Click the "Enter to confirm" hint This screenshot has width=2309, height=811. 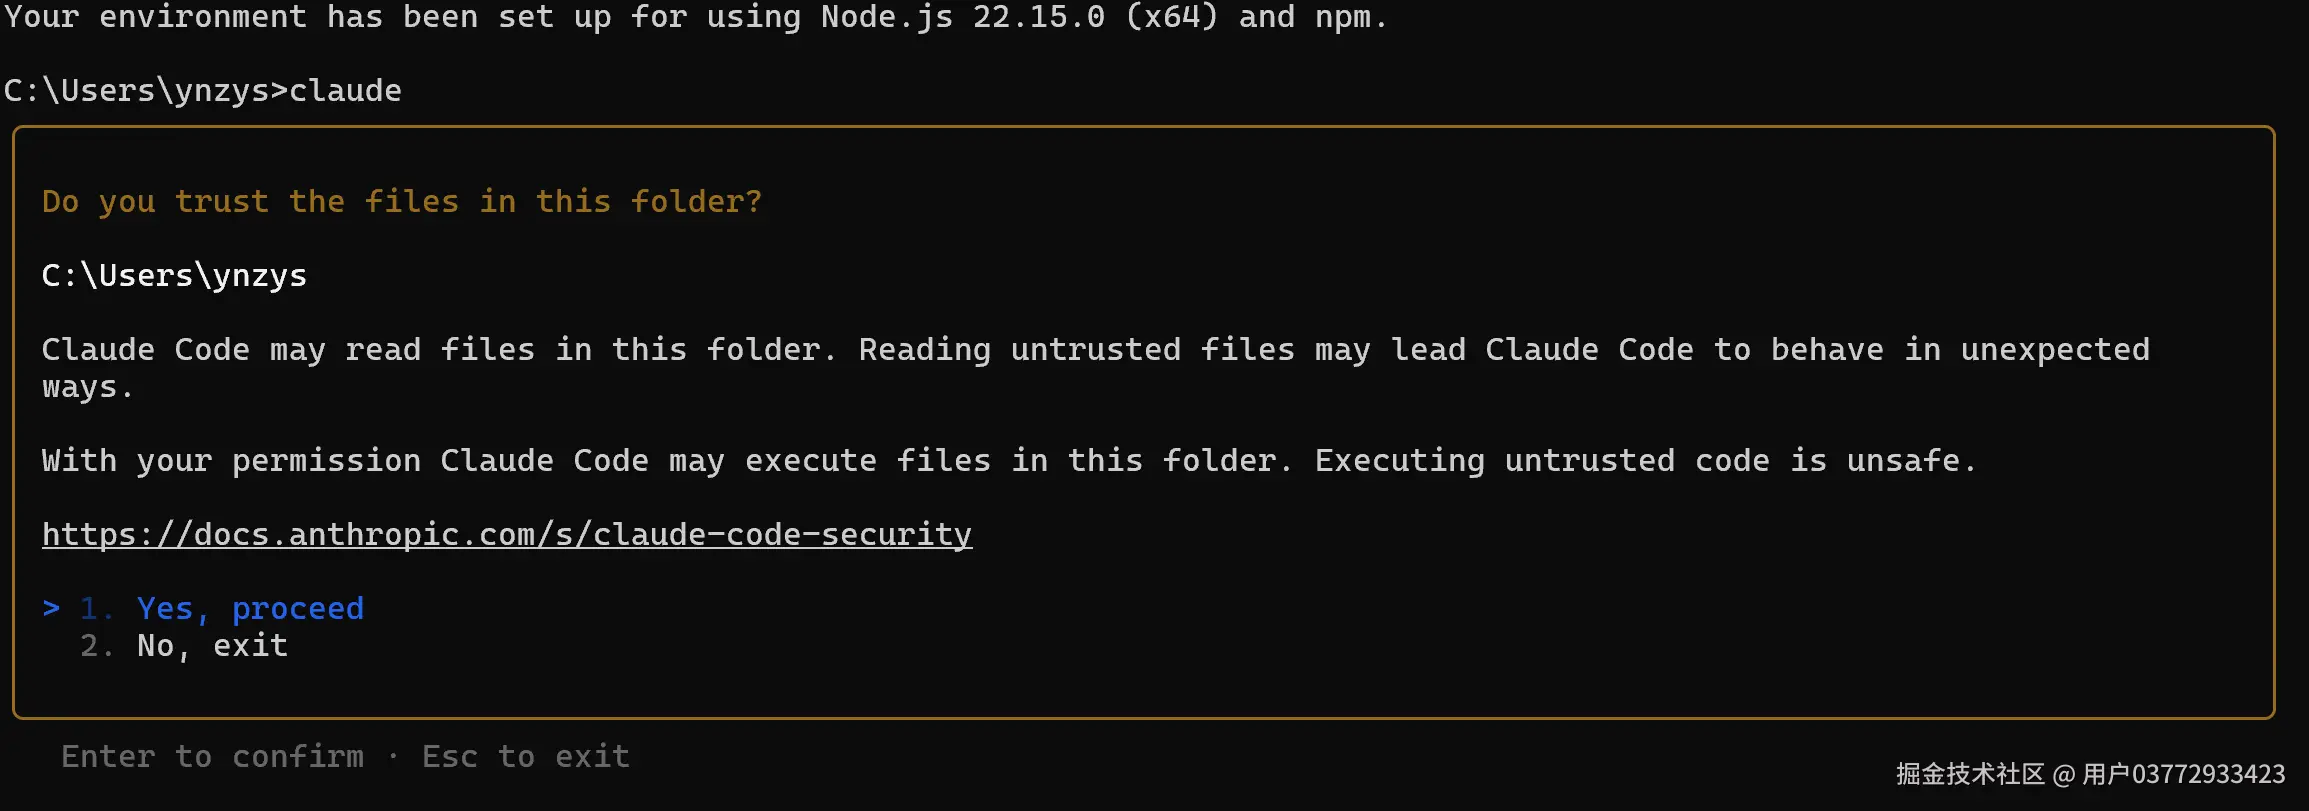coord(212,756)
